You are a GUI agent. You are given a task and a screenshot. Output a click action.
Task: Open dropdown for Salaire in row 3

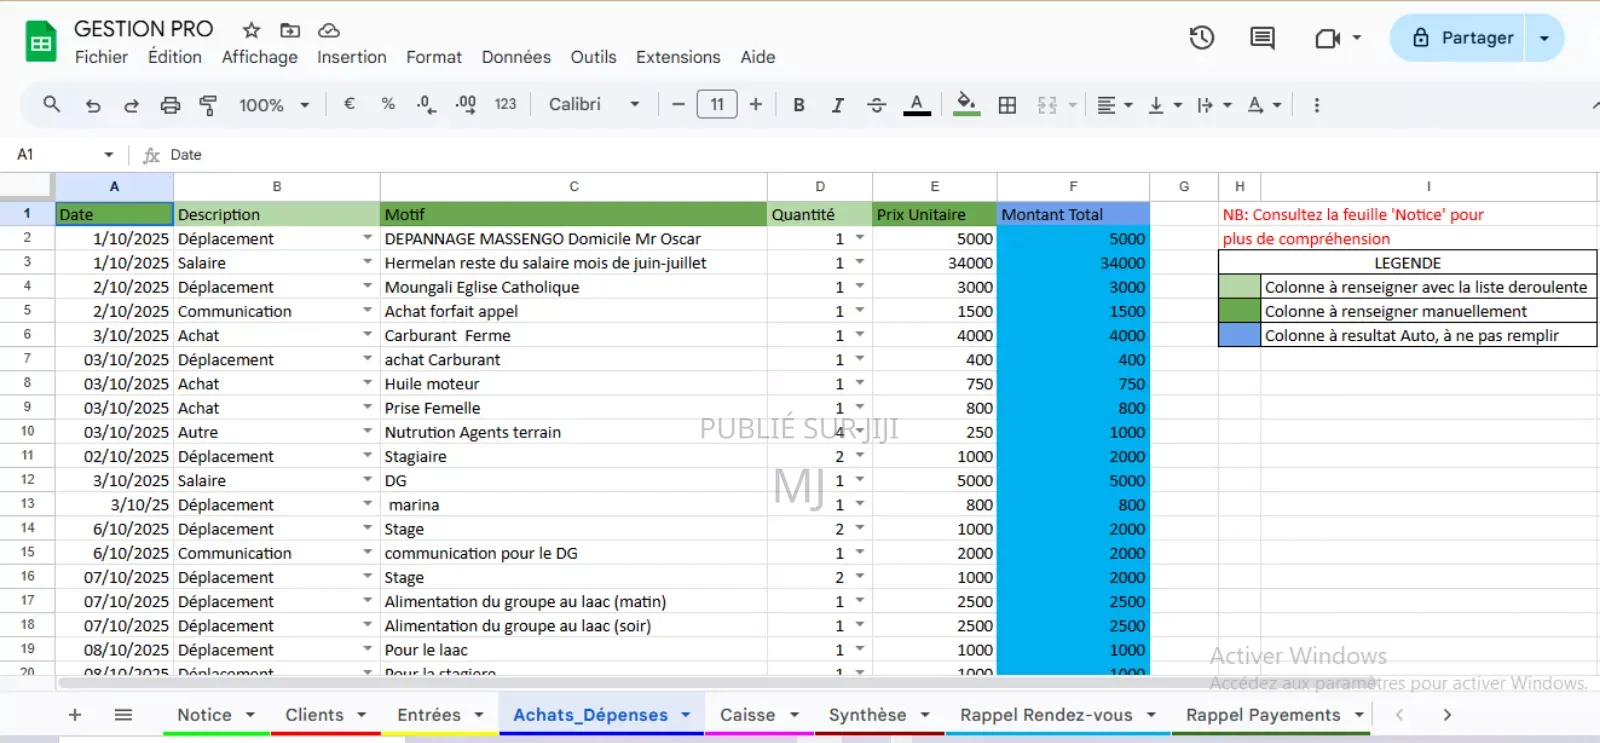pos(367,262)
